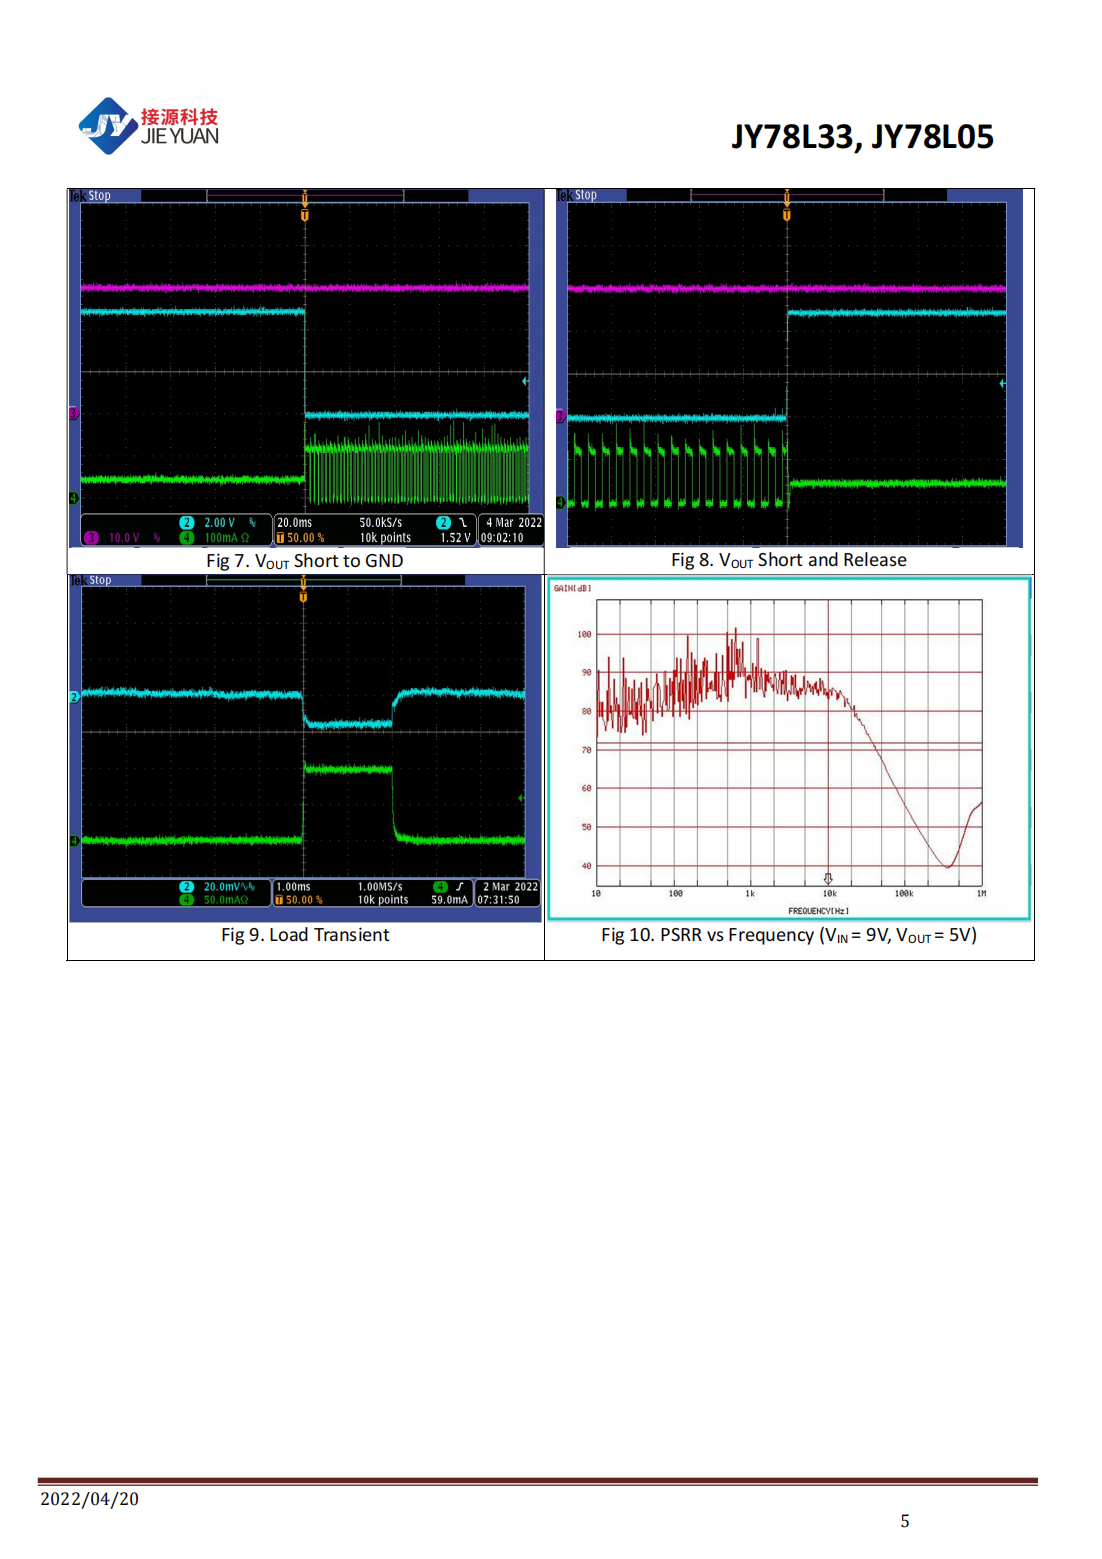Click the '09:02:10' timestamp in Fig 7
The image size is (1102, 1559).
point(502,538)
